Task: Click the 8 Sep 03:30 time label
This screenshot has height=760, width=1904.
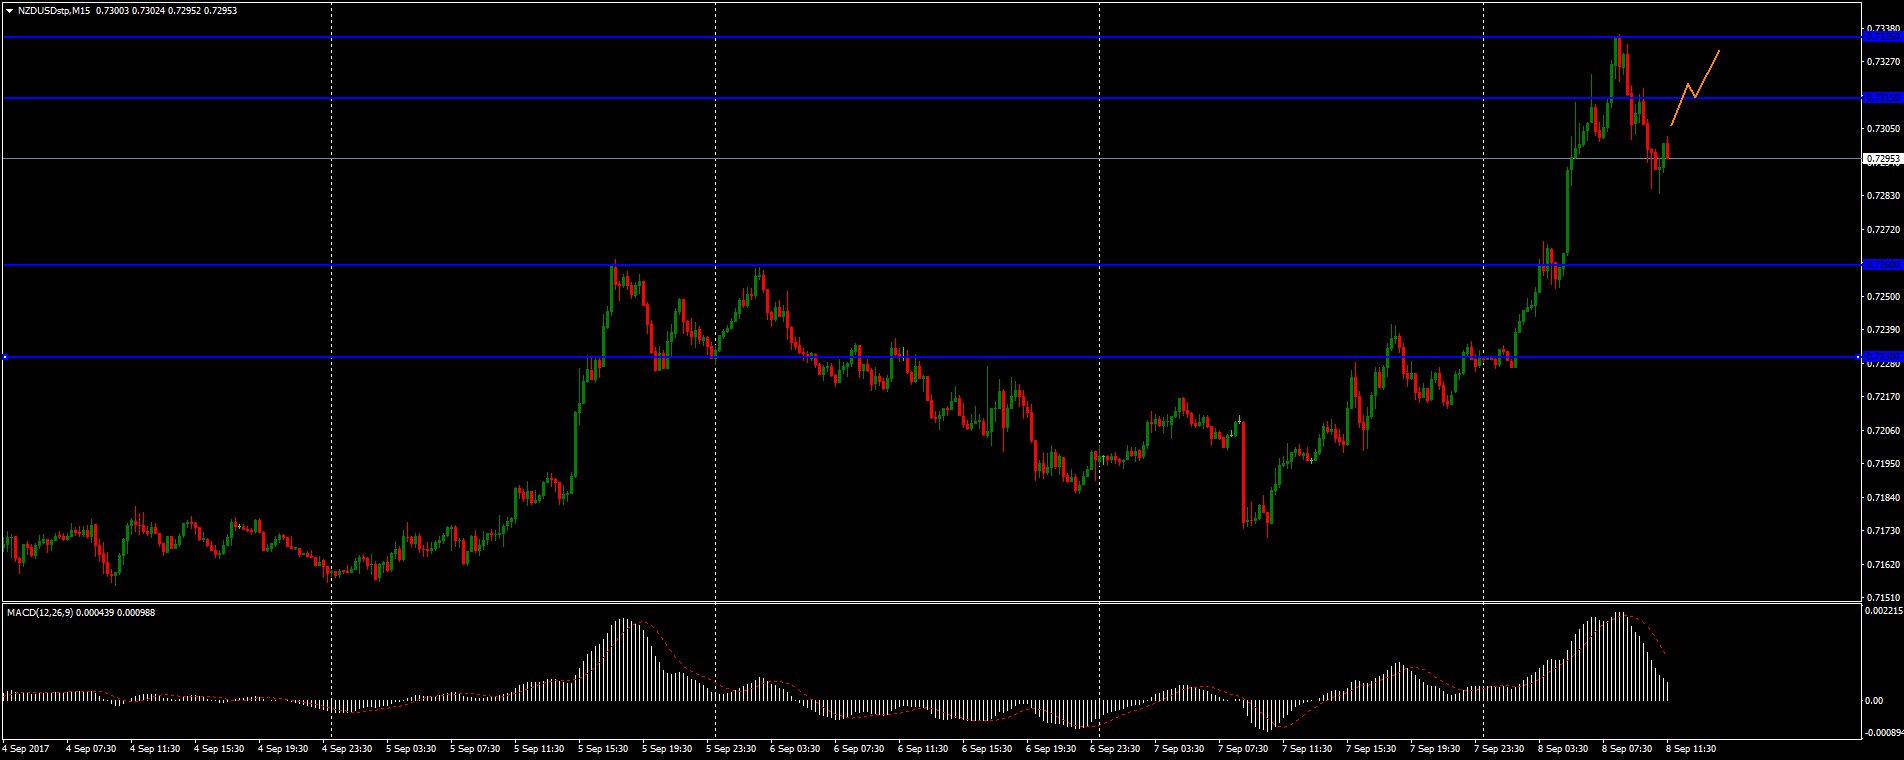Action: 1564,748
